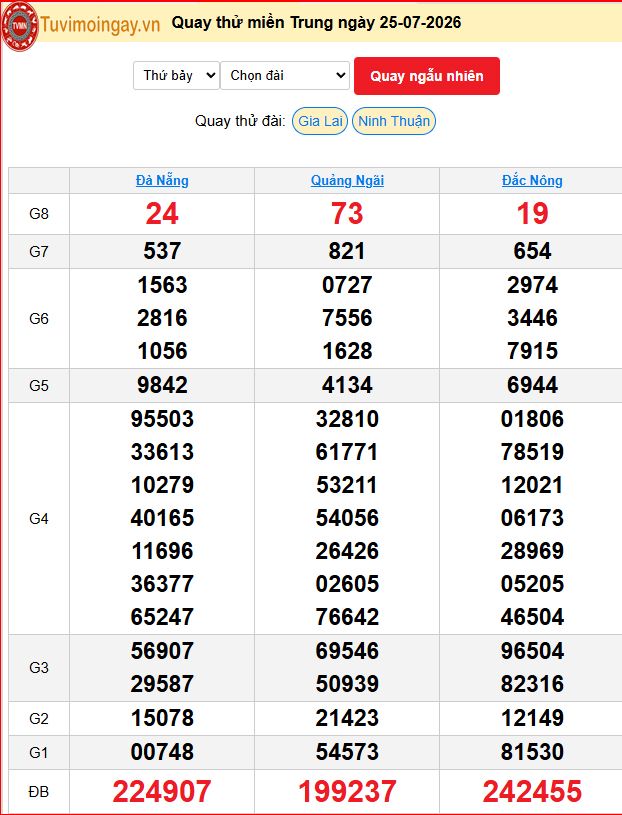Open the Quảng Ngãi column link

pyautogui.click(x=347, y=180)
